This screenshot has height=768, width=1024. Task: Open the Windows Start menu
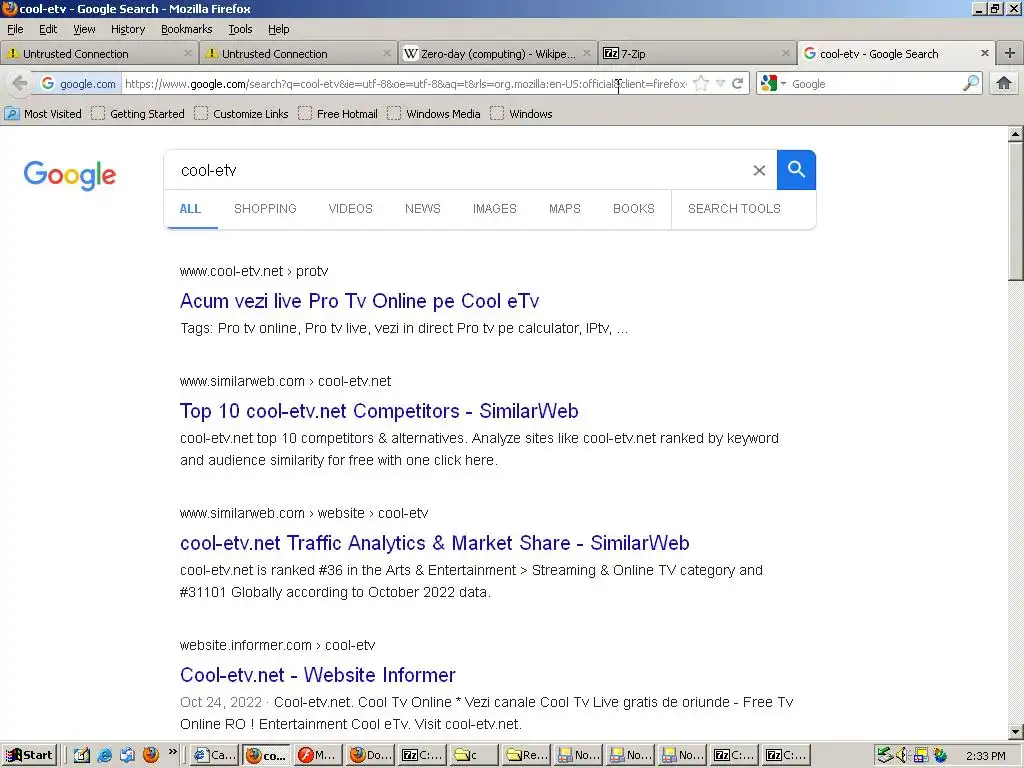(29, 755)
